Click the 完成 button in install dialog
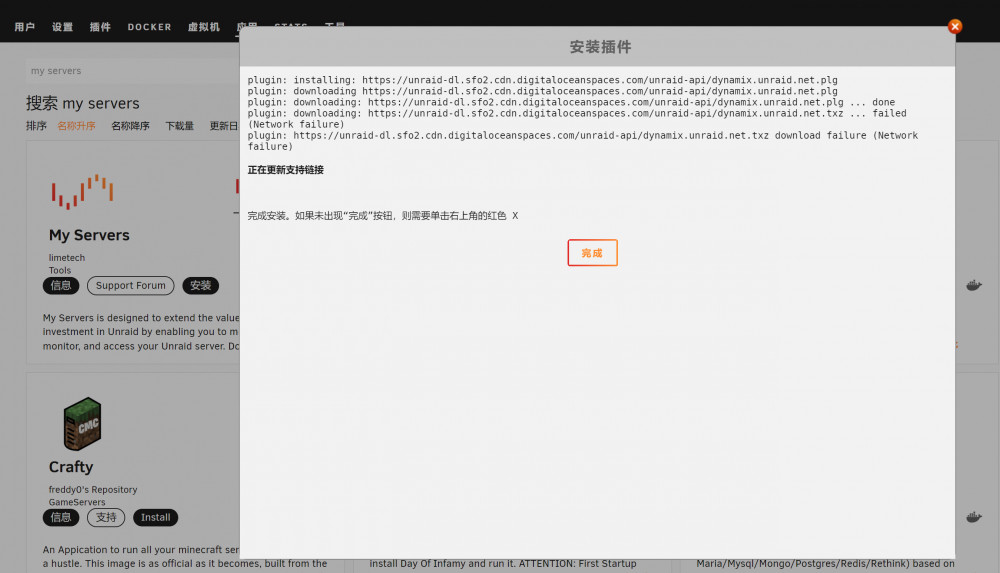 (x=592, y=253)
